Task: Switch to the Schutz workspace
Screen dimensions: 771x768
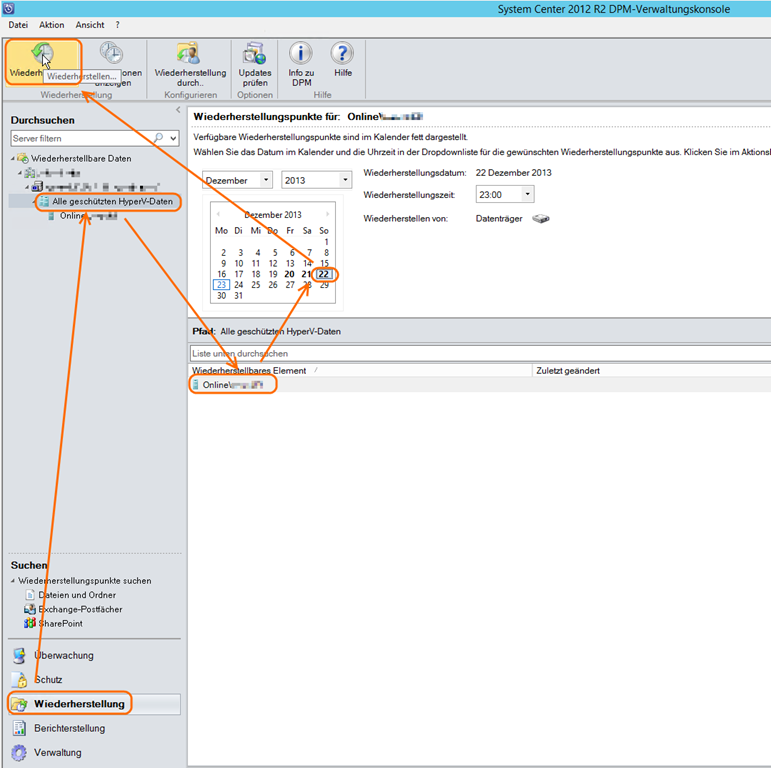Action: coord(48,680)
